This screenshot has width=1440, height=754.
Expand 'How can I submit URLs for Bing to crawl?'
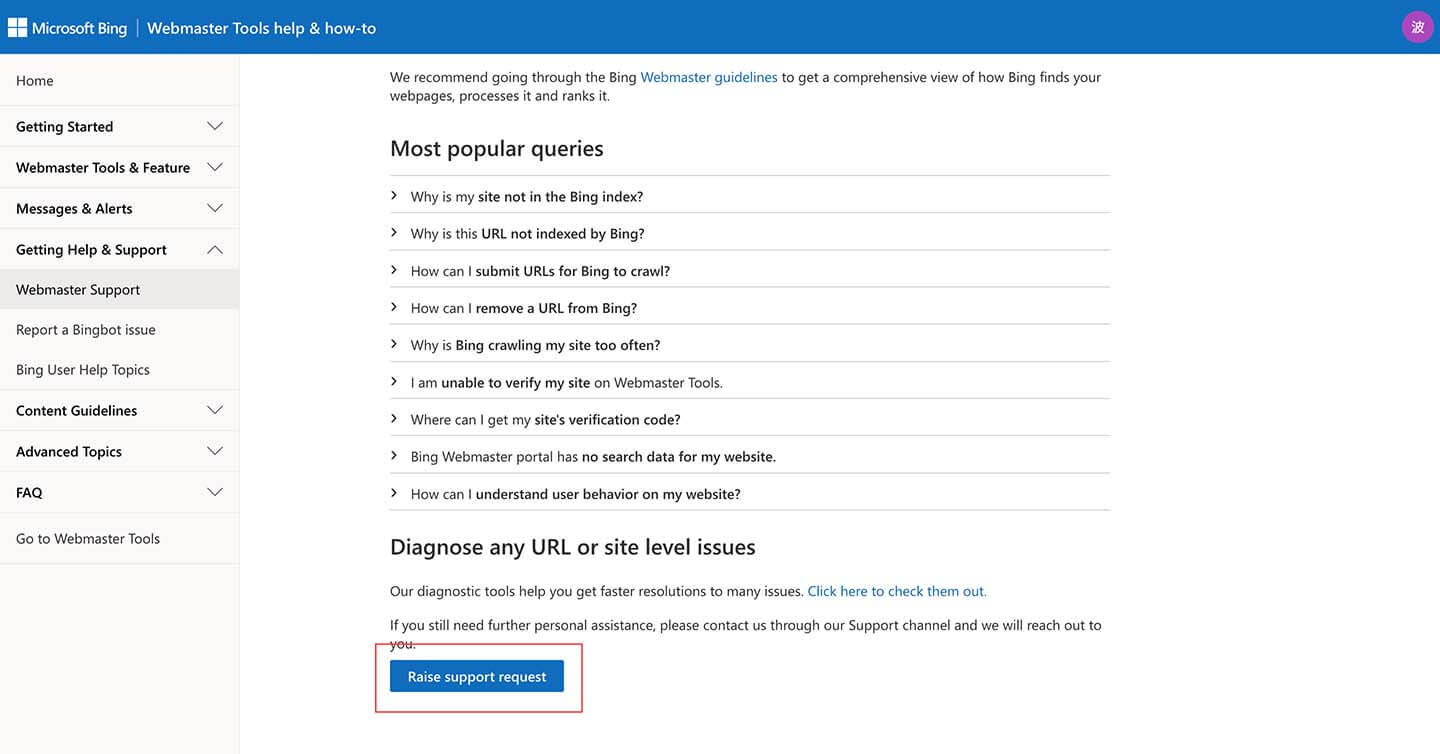[x=750, y=271]
